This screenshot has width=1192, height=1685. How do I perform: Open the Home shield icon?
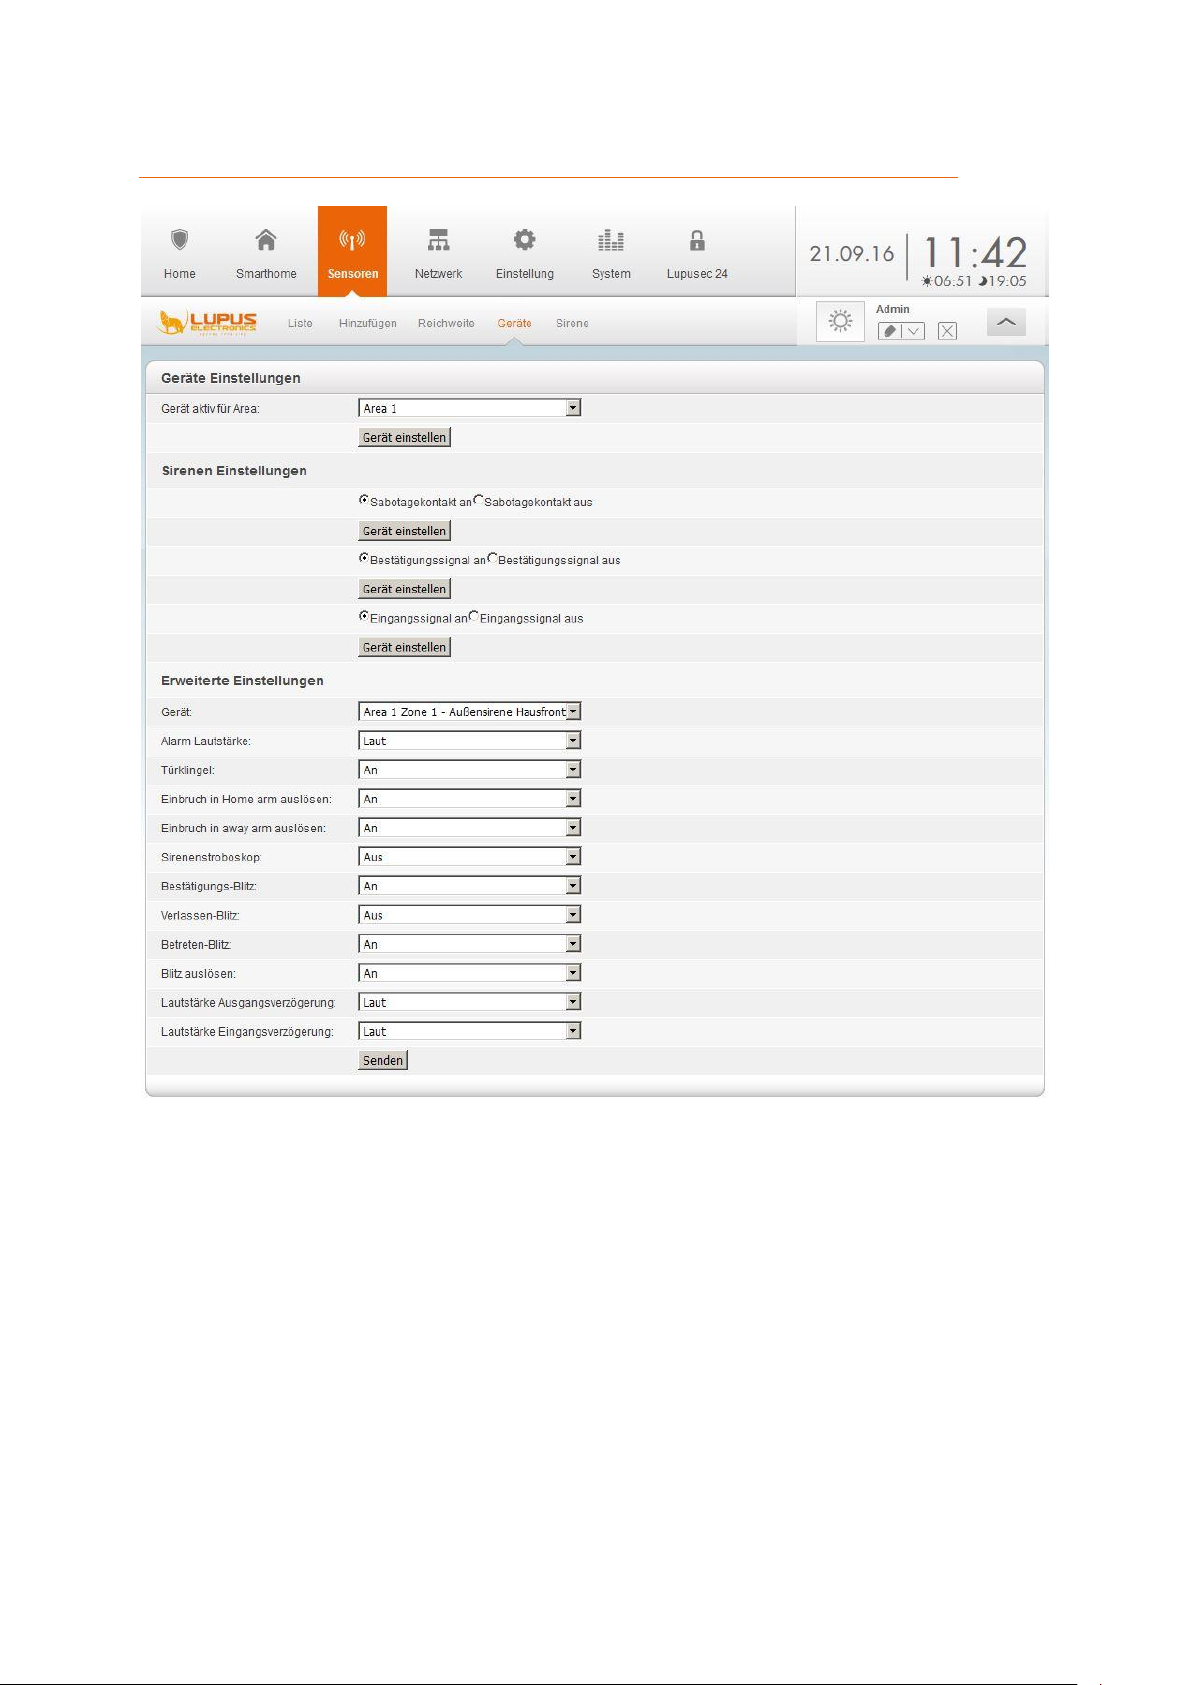(180, 240)
